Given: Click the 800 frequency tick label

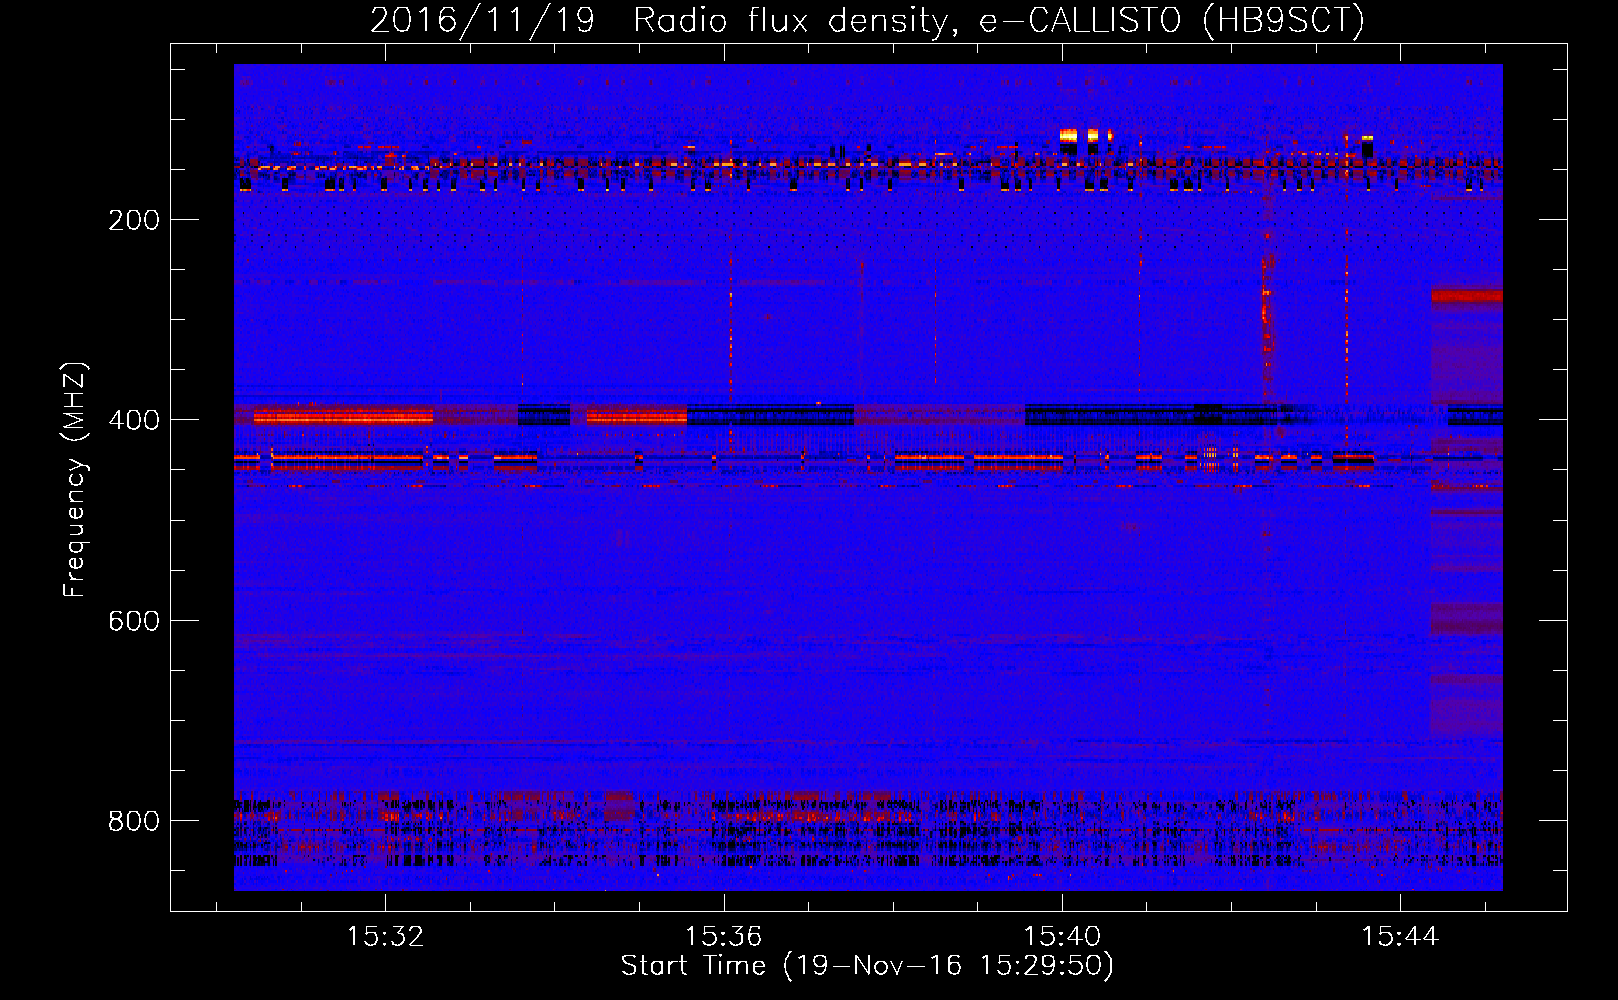Looking at the screenshot, I should [134, 821].
